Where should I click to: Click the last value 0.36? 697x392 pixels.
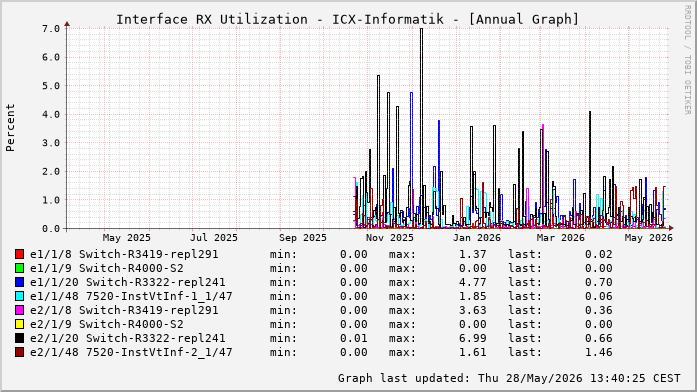pos(599,310)
